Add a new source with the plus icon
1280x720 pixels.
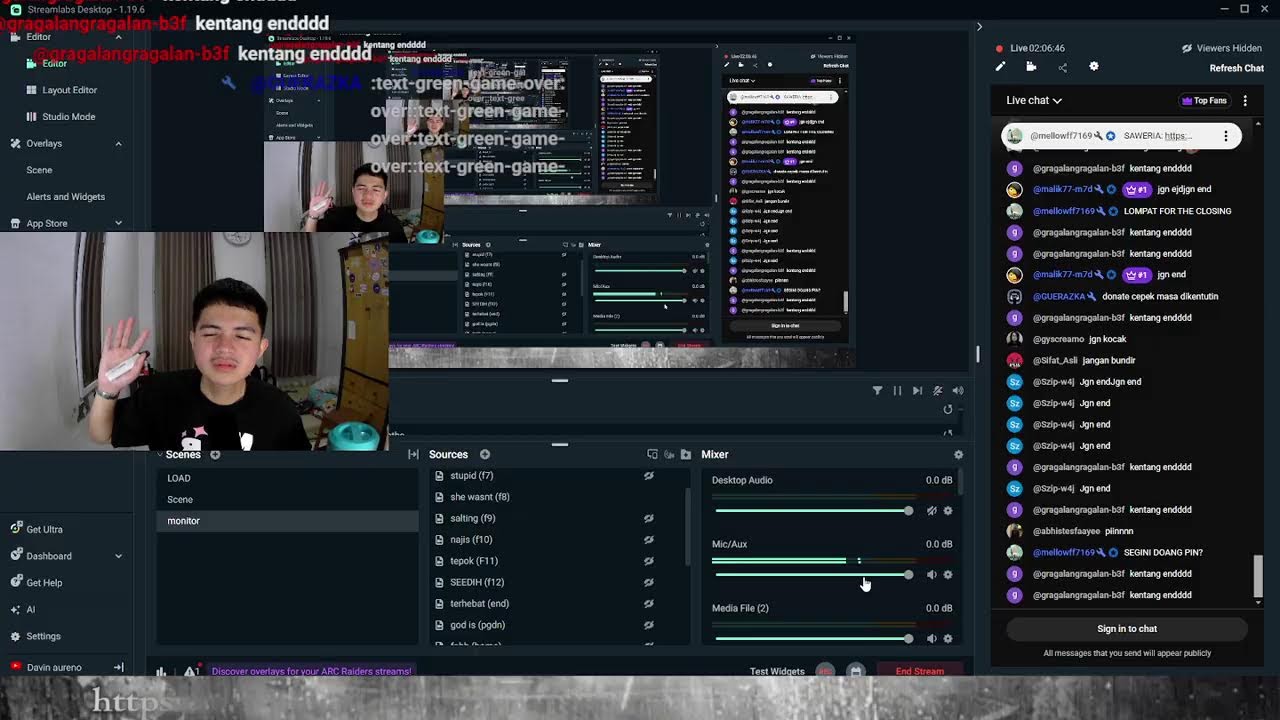click(485, 455)
